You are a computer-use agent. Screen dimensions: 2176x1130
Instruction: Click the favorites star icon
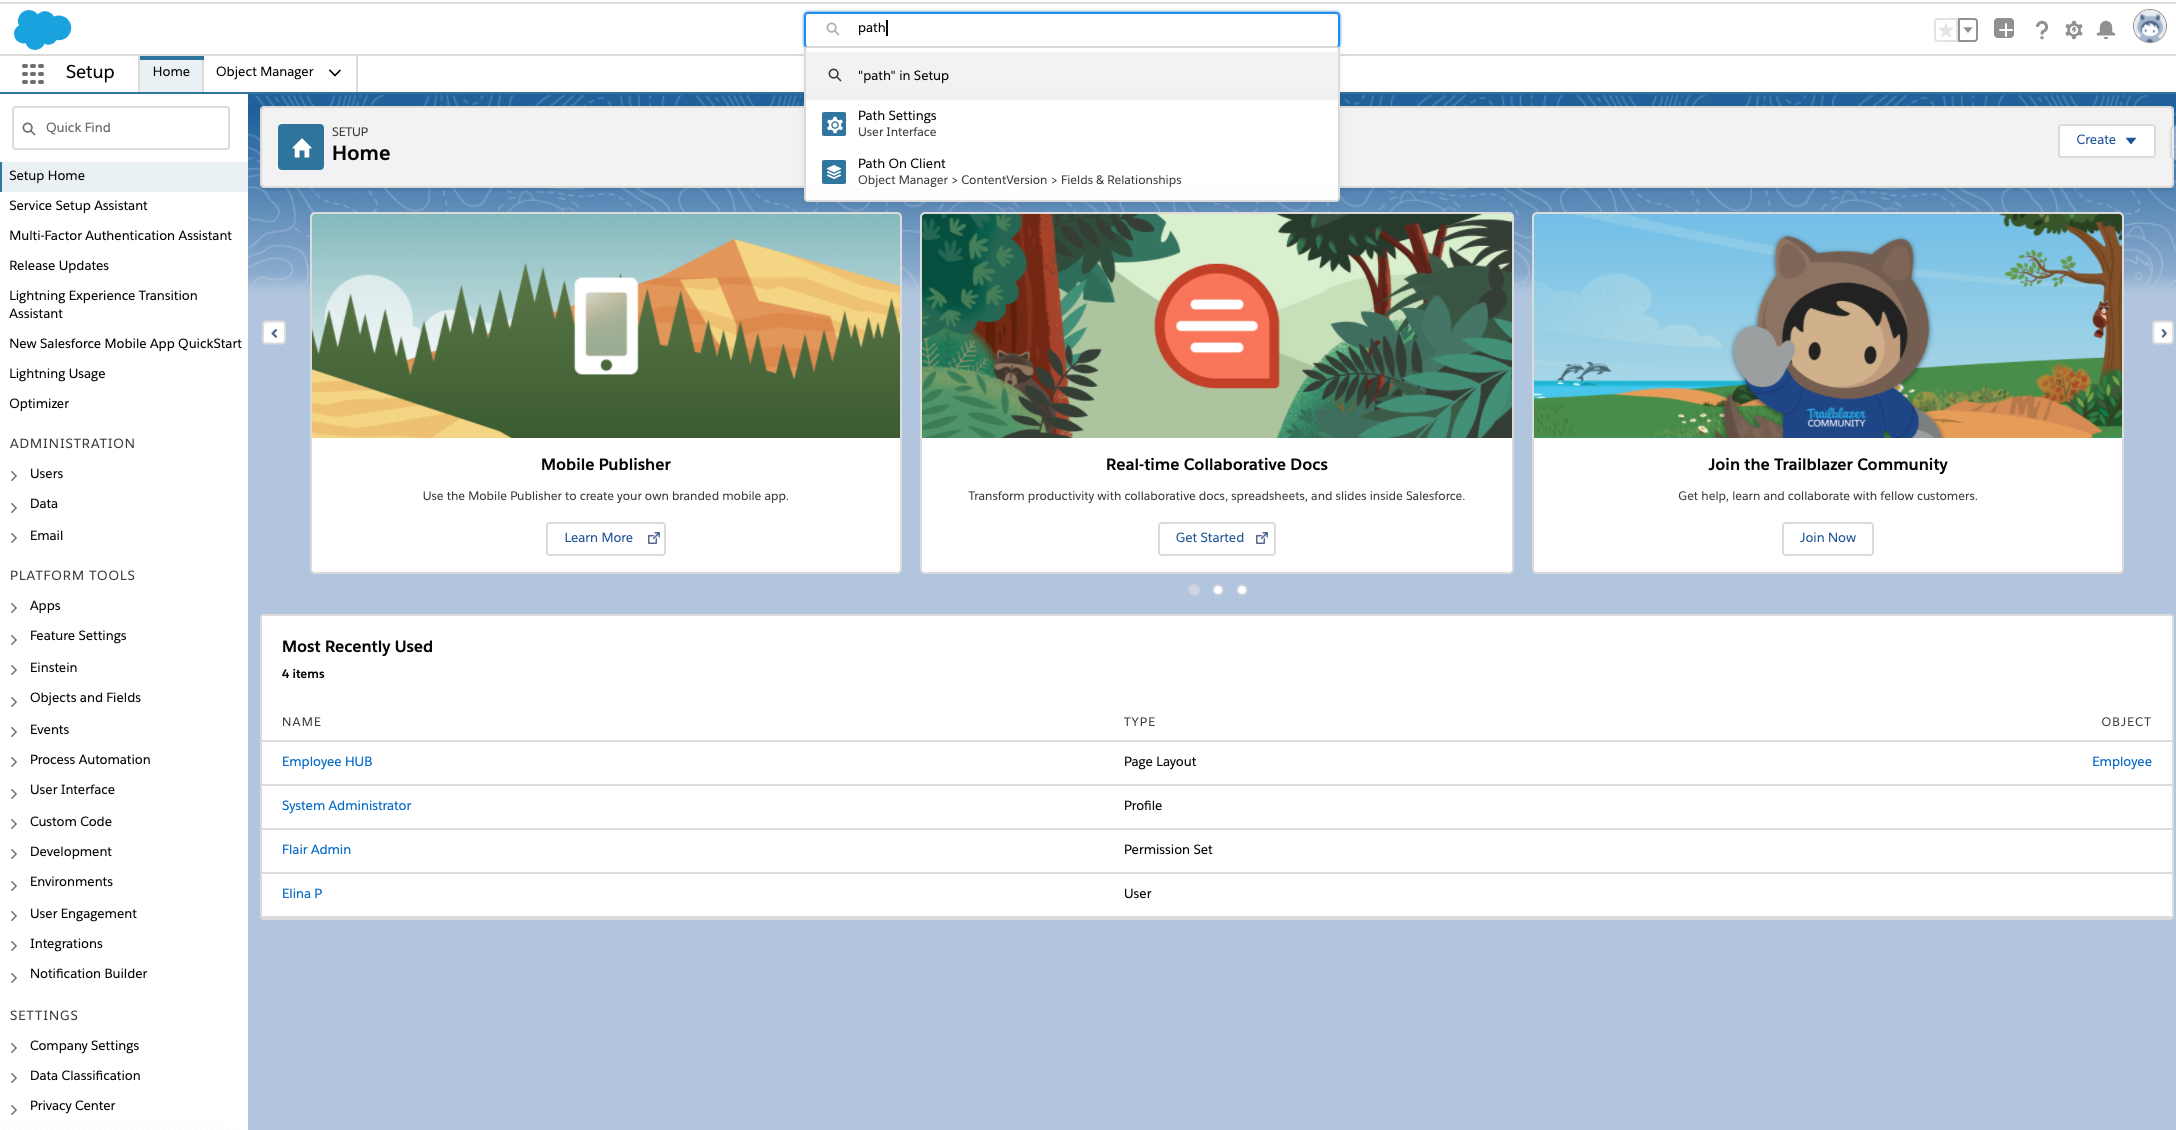pyautogui.click(x=1945, y=30)
